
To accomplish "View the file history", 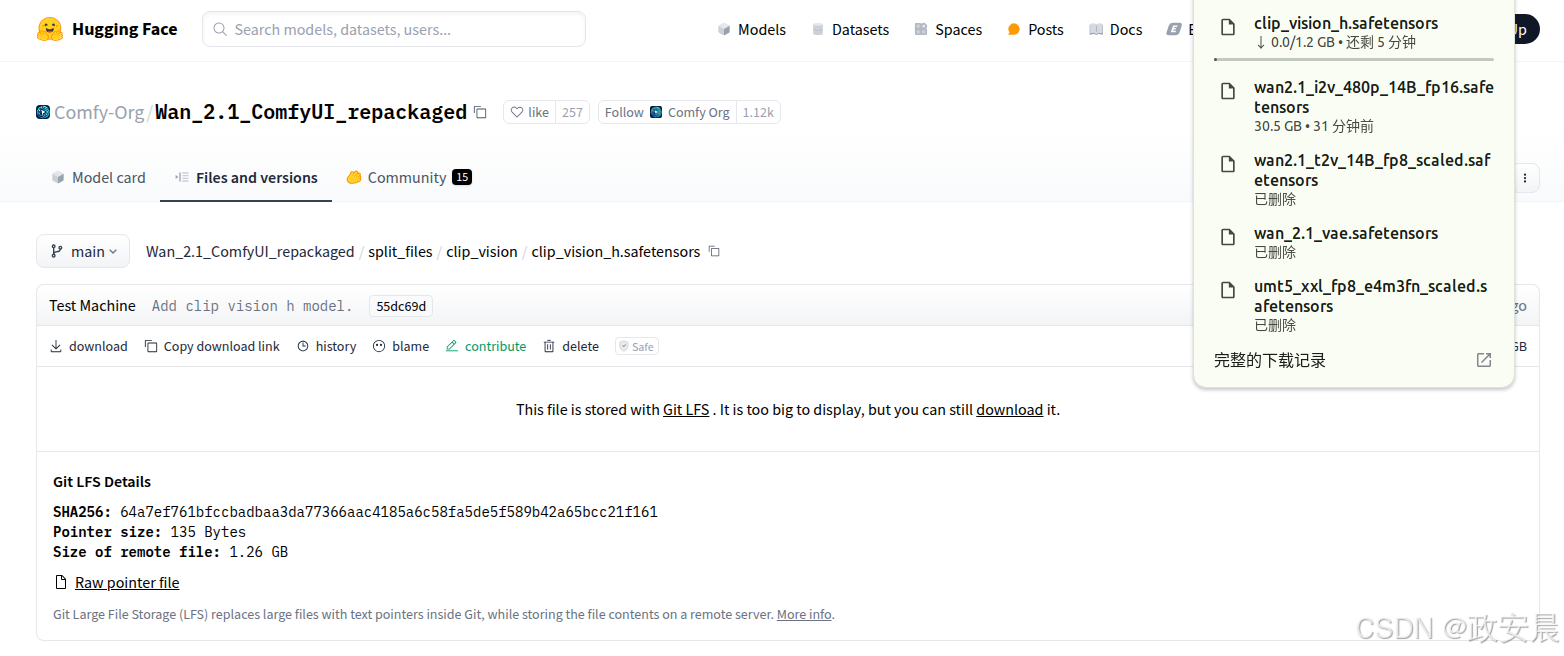I will tap(326, 346).
